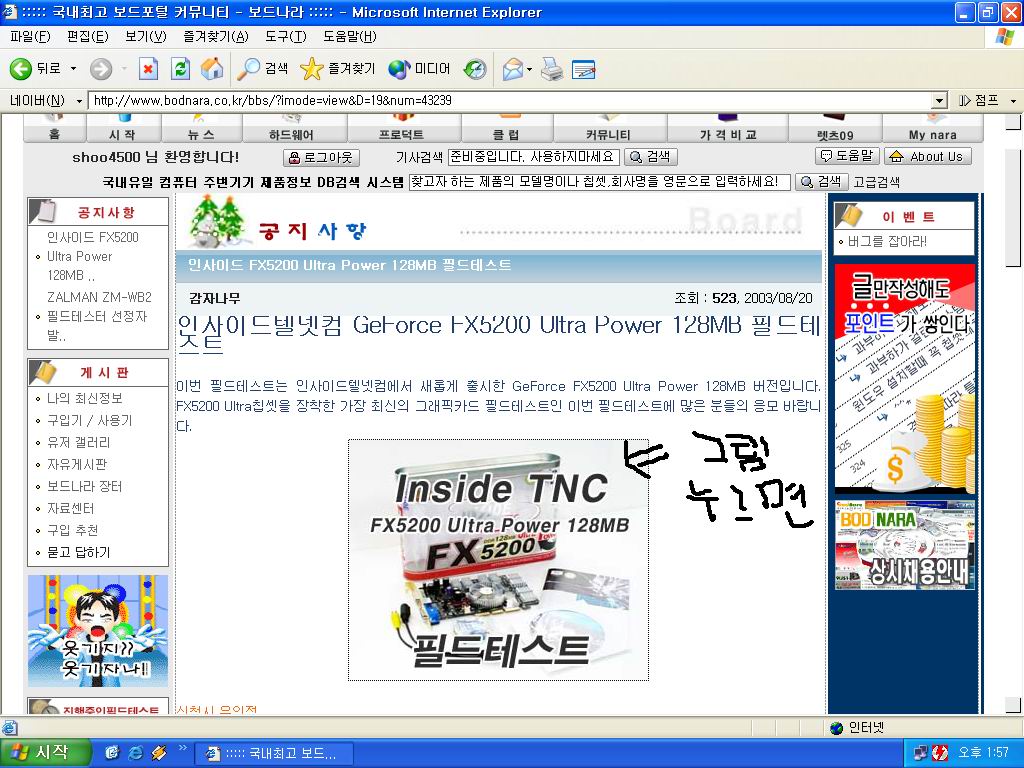Open the 편집(E) menu

coord(88,37)
